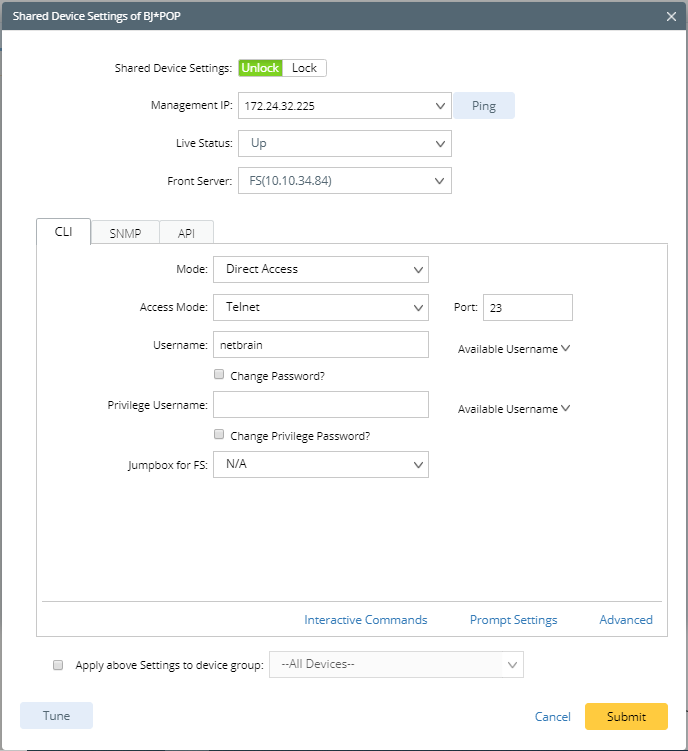Check the Change Privilege Password option
The width and height of the screenshot is (688, 751).
click(219, 435)
